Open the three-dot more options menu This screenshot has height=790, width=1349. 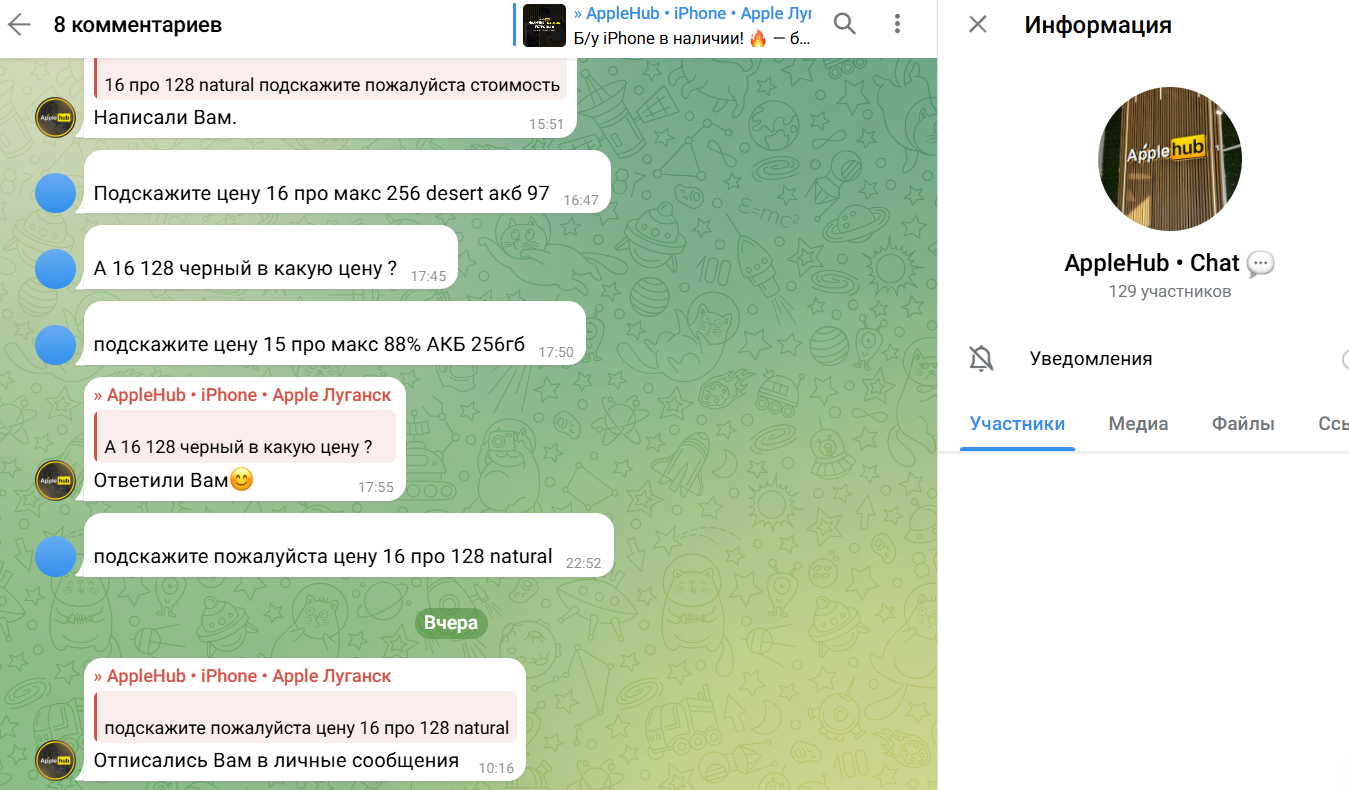898,24
